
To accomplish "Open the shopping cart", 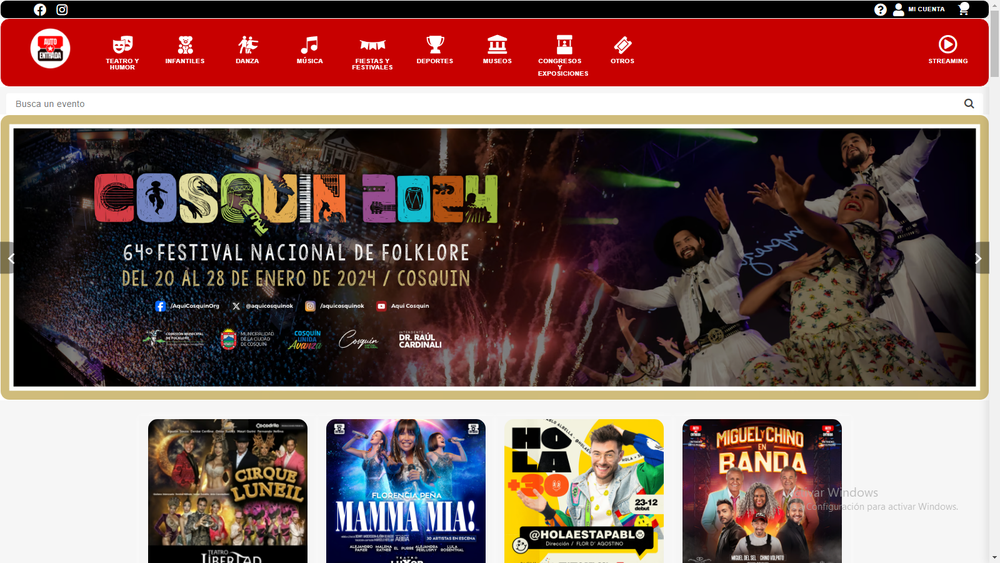I will (x=963, y=9).
